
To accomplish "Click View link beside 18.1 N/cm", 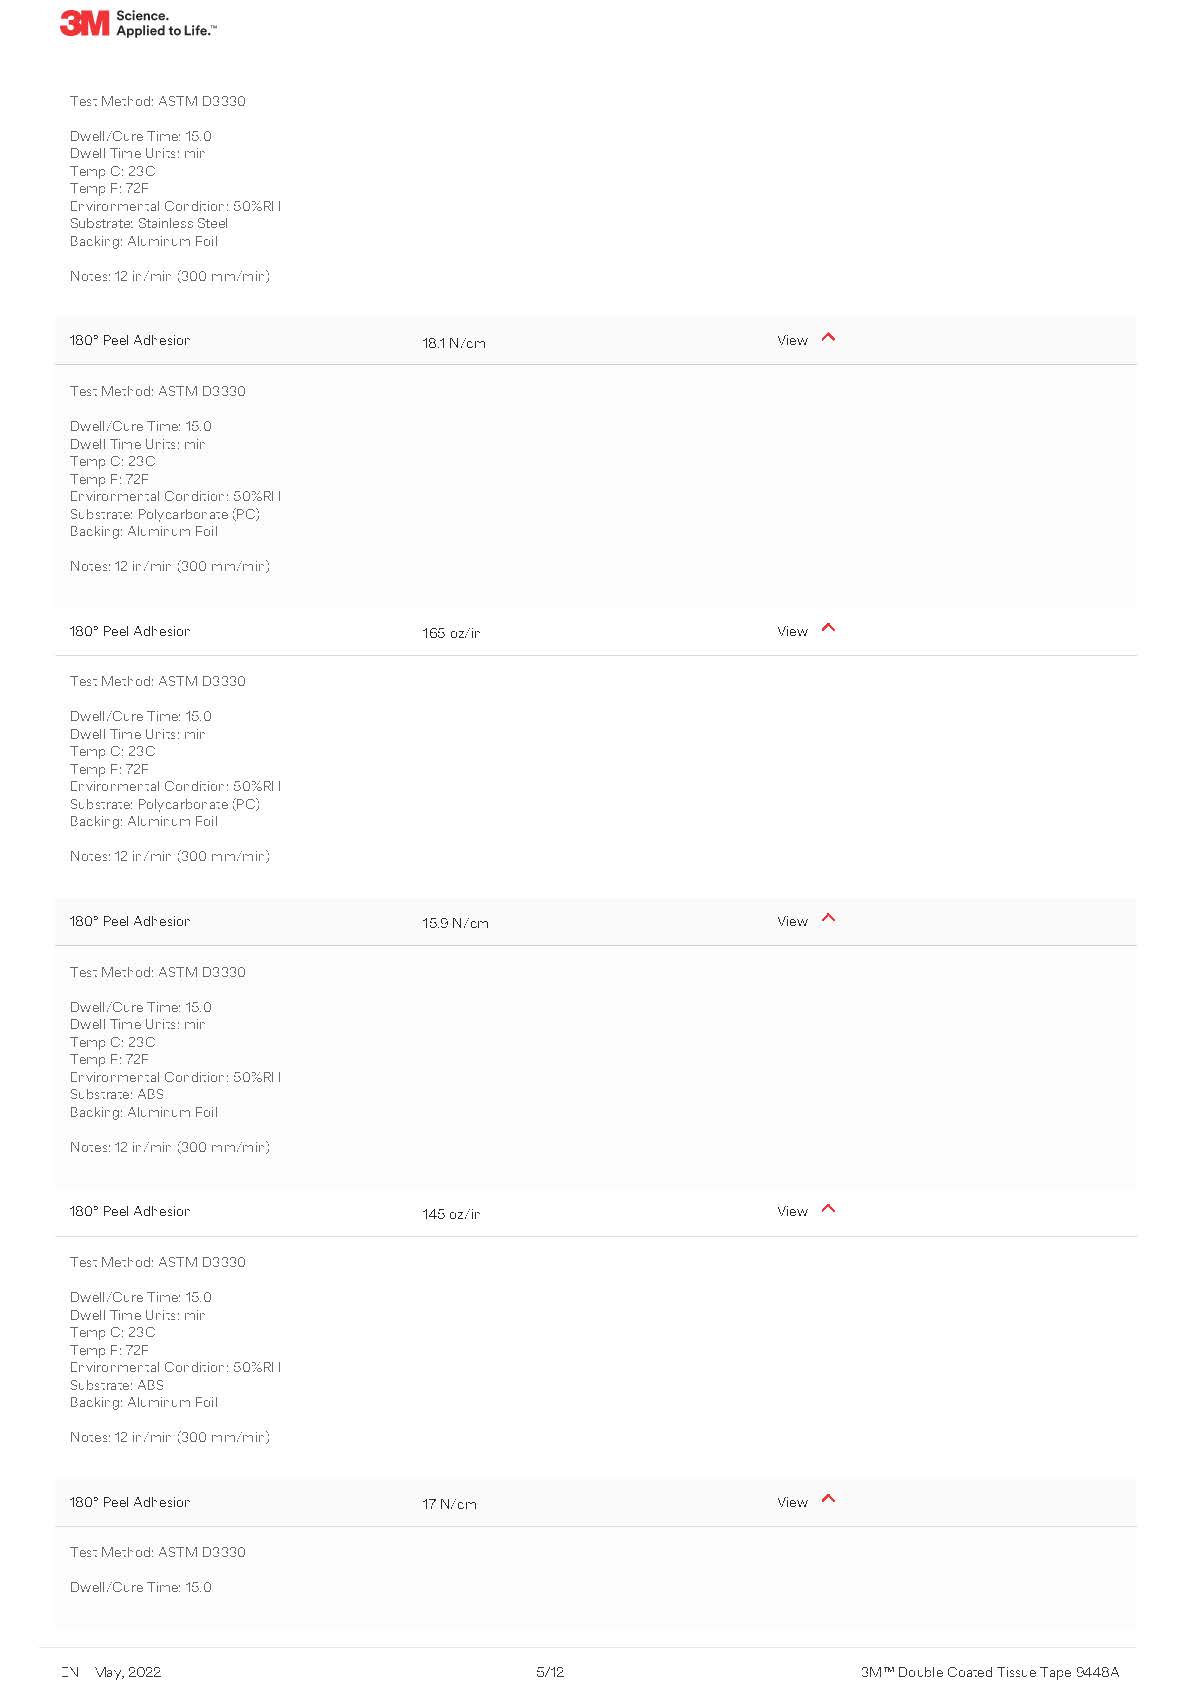I will (792, 341).
